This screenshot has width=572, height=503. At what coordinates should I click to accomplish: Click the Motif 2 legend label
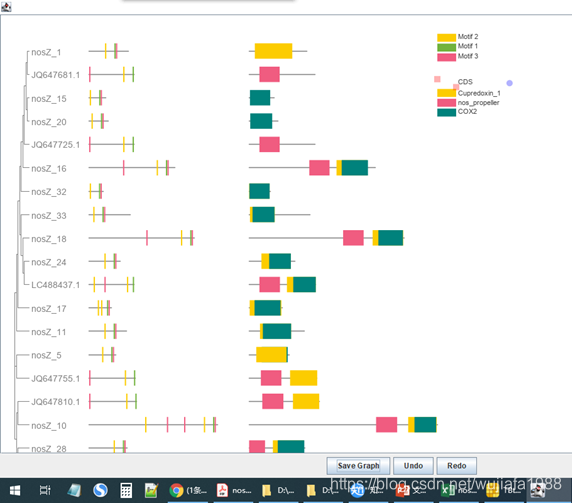pyautogui.click(x=468, y=37)
